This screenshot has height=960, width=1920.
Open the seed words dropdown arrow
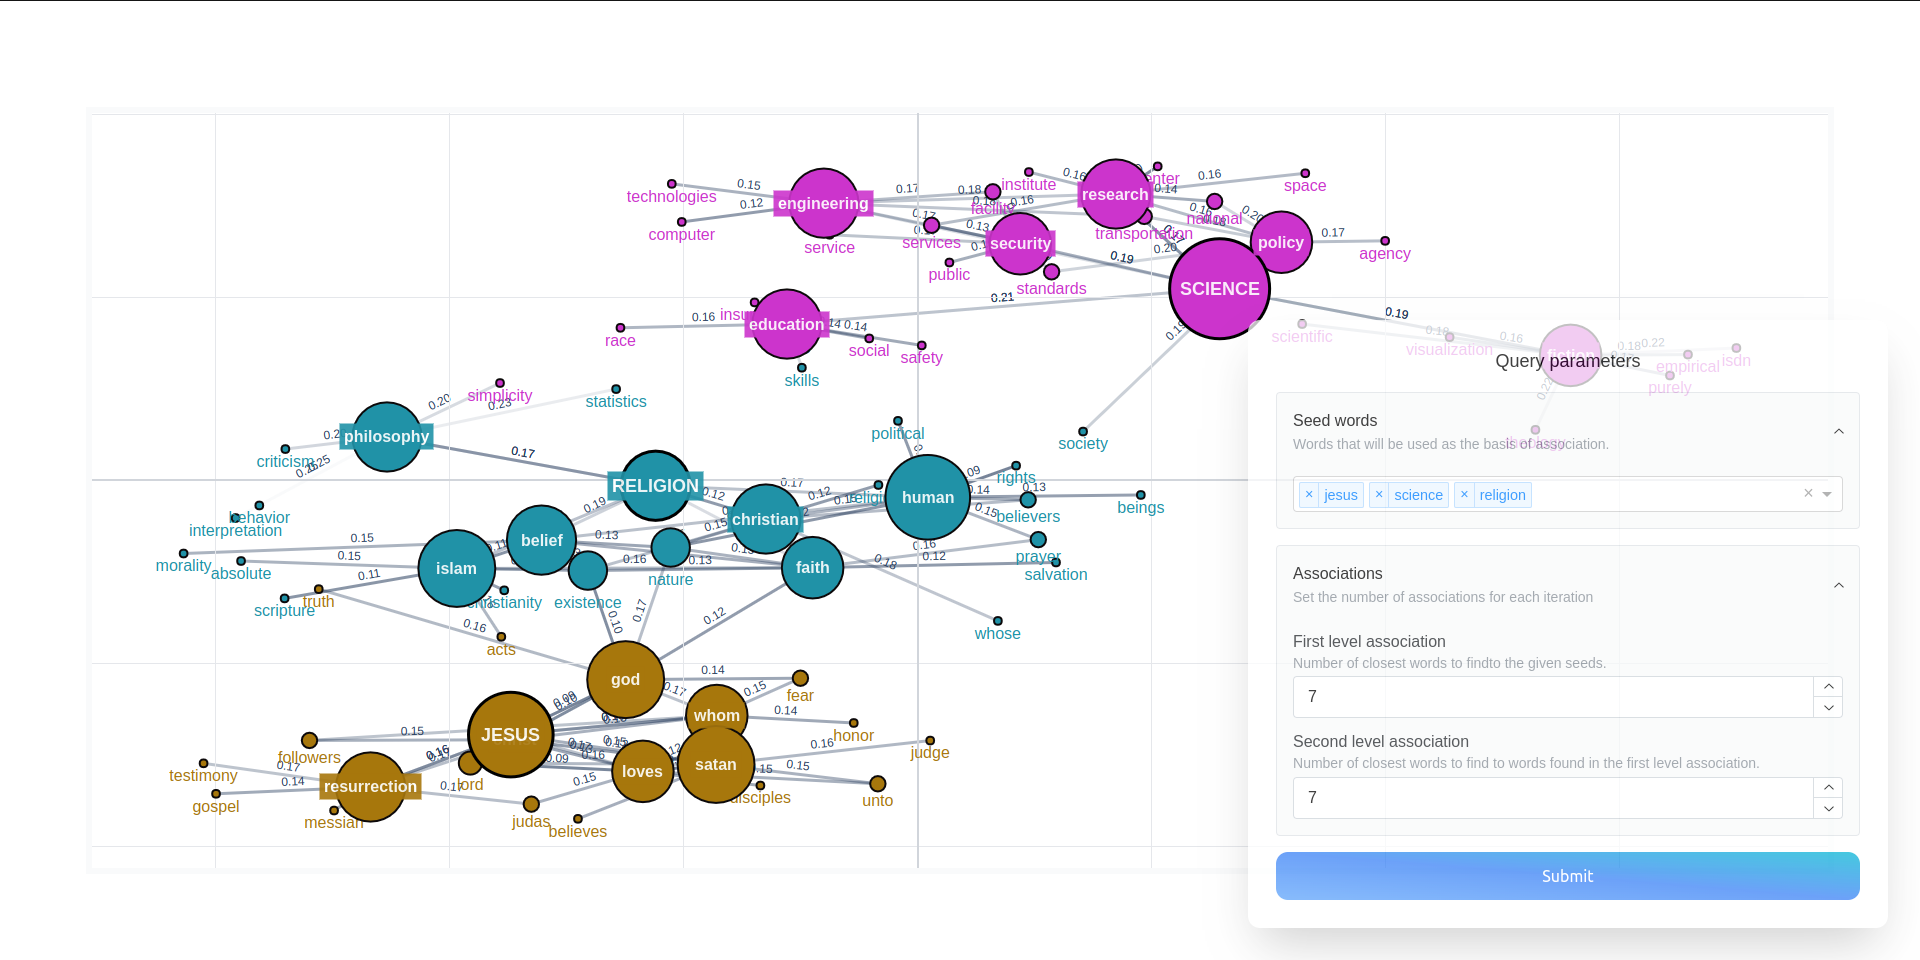[1827, 494]
